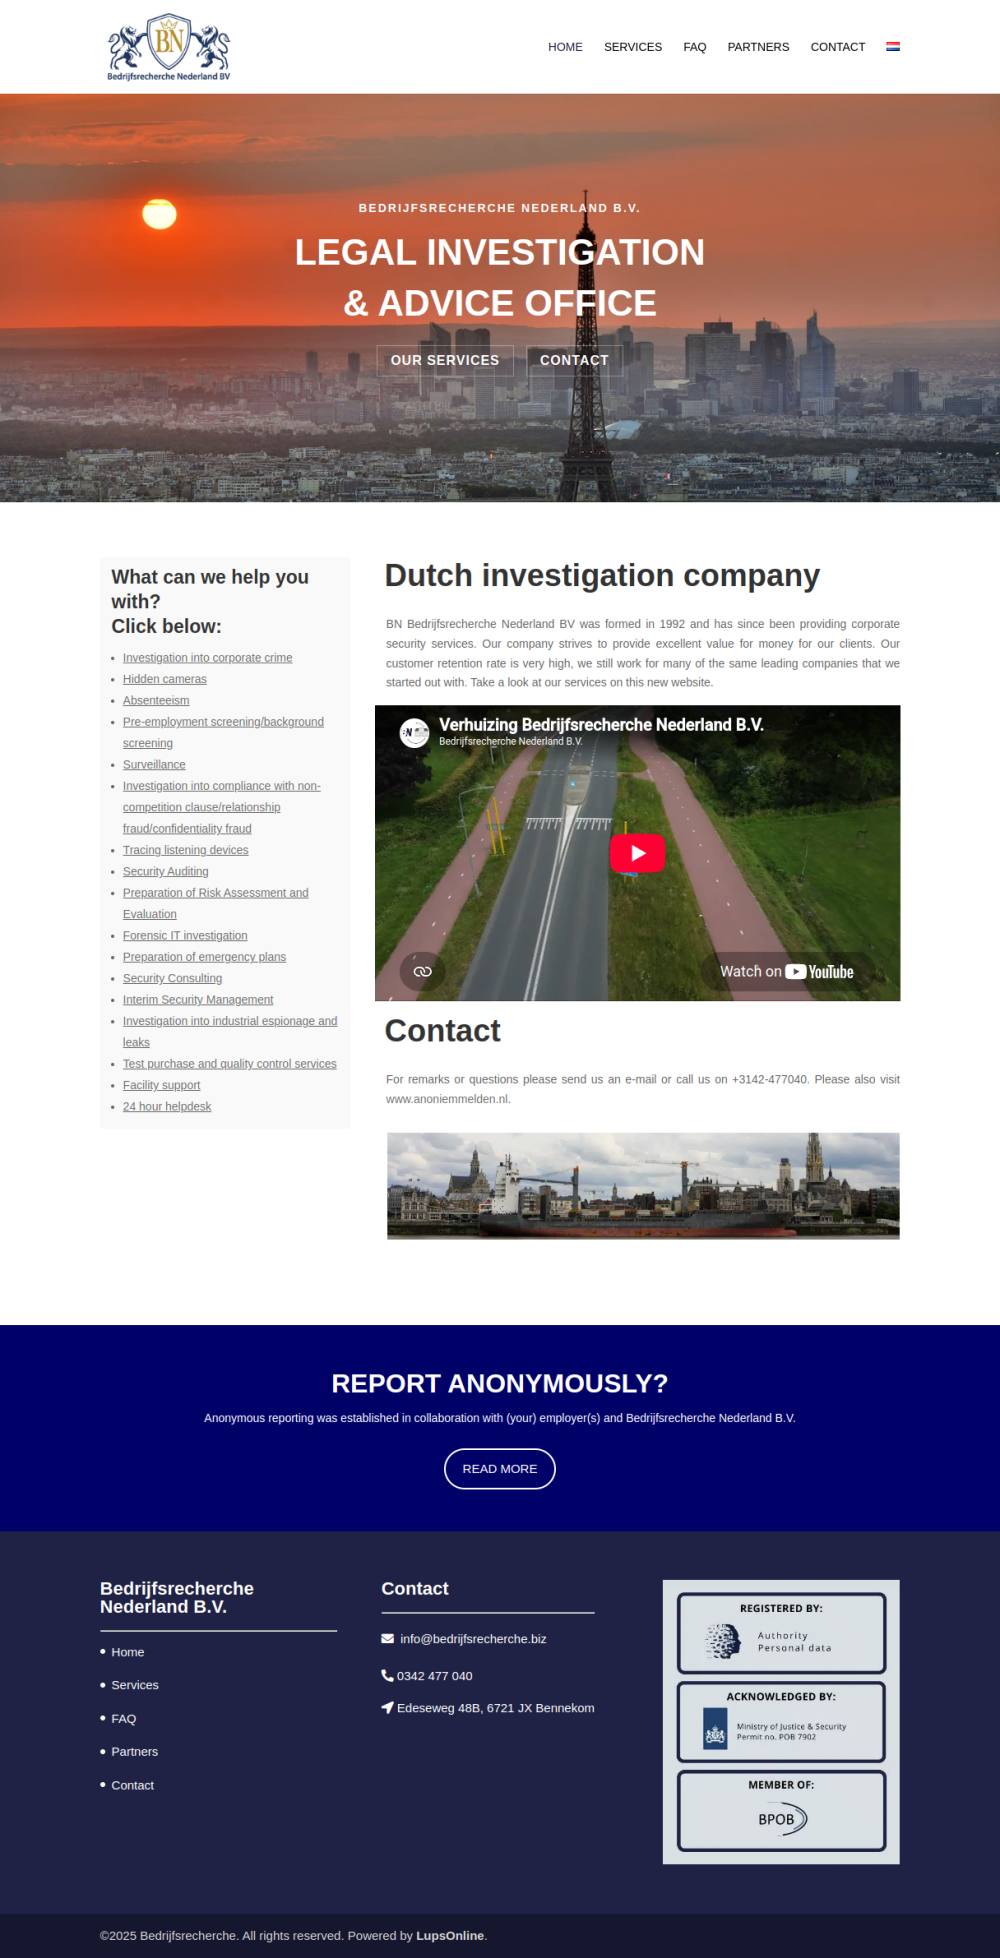This screenshot has height=1958, width=1000.
Task: Open 24 hour helpdesk link
Action: point(167,1106)
